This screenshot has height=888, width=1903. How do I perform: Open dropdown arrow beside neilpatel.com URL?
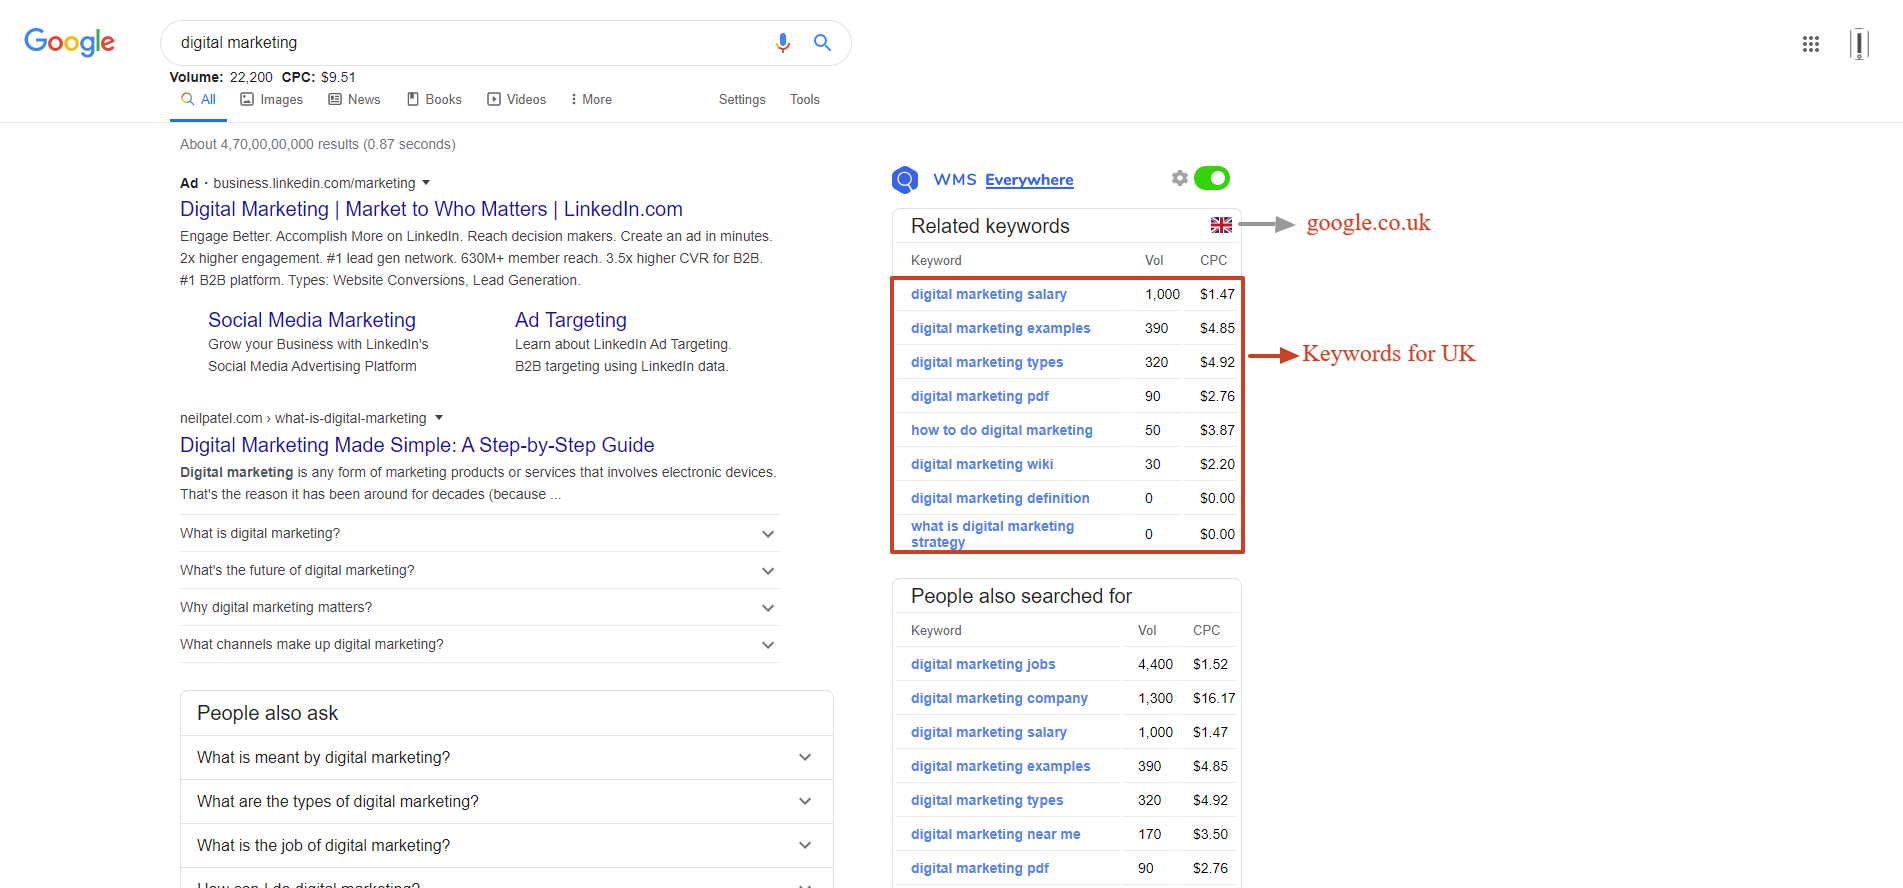tap(439, 418)
